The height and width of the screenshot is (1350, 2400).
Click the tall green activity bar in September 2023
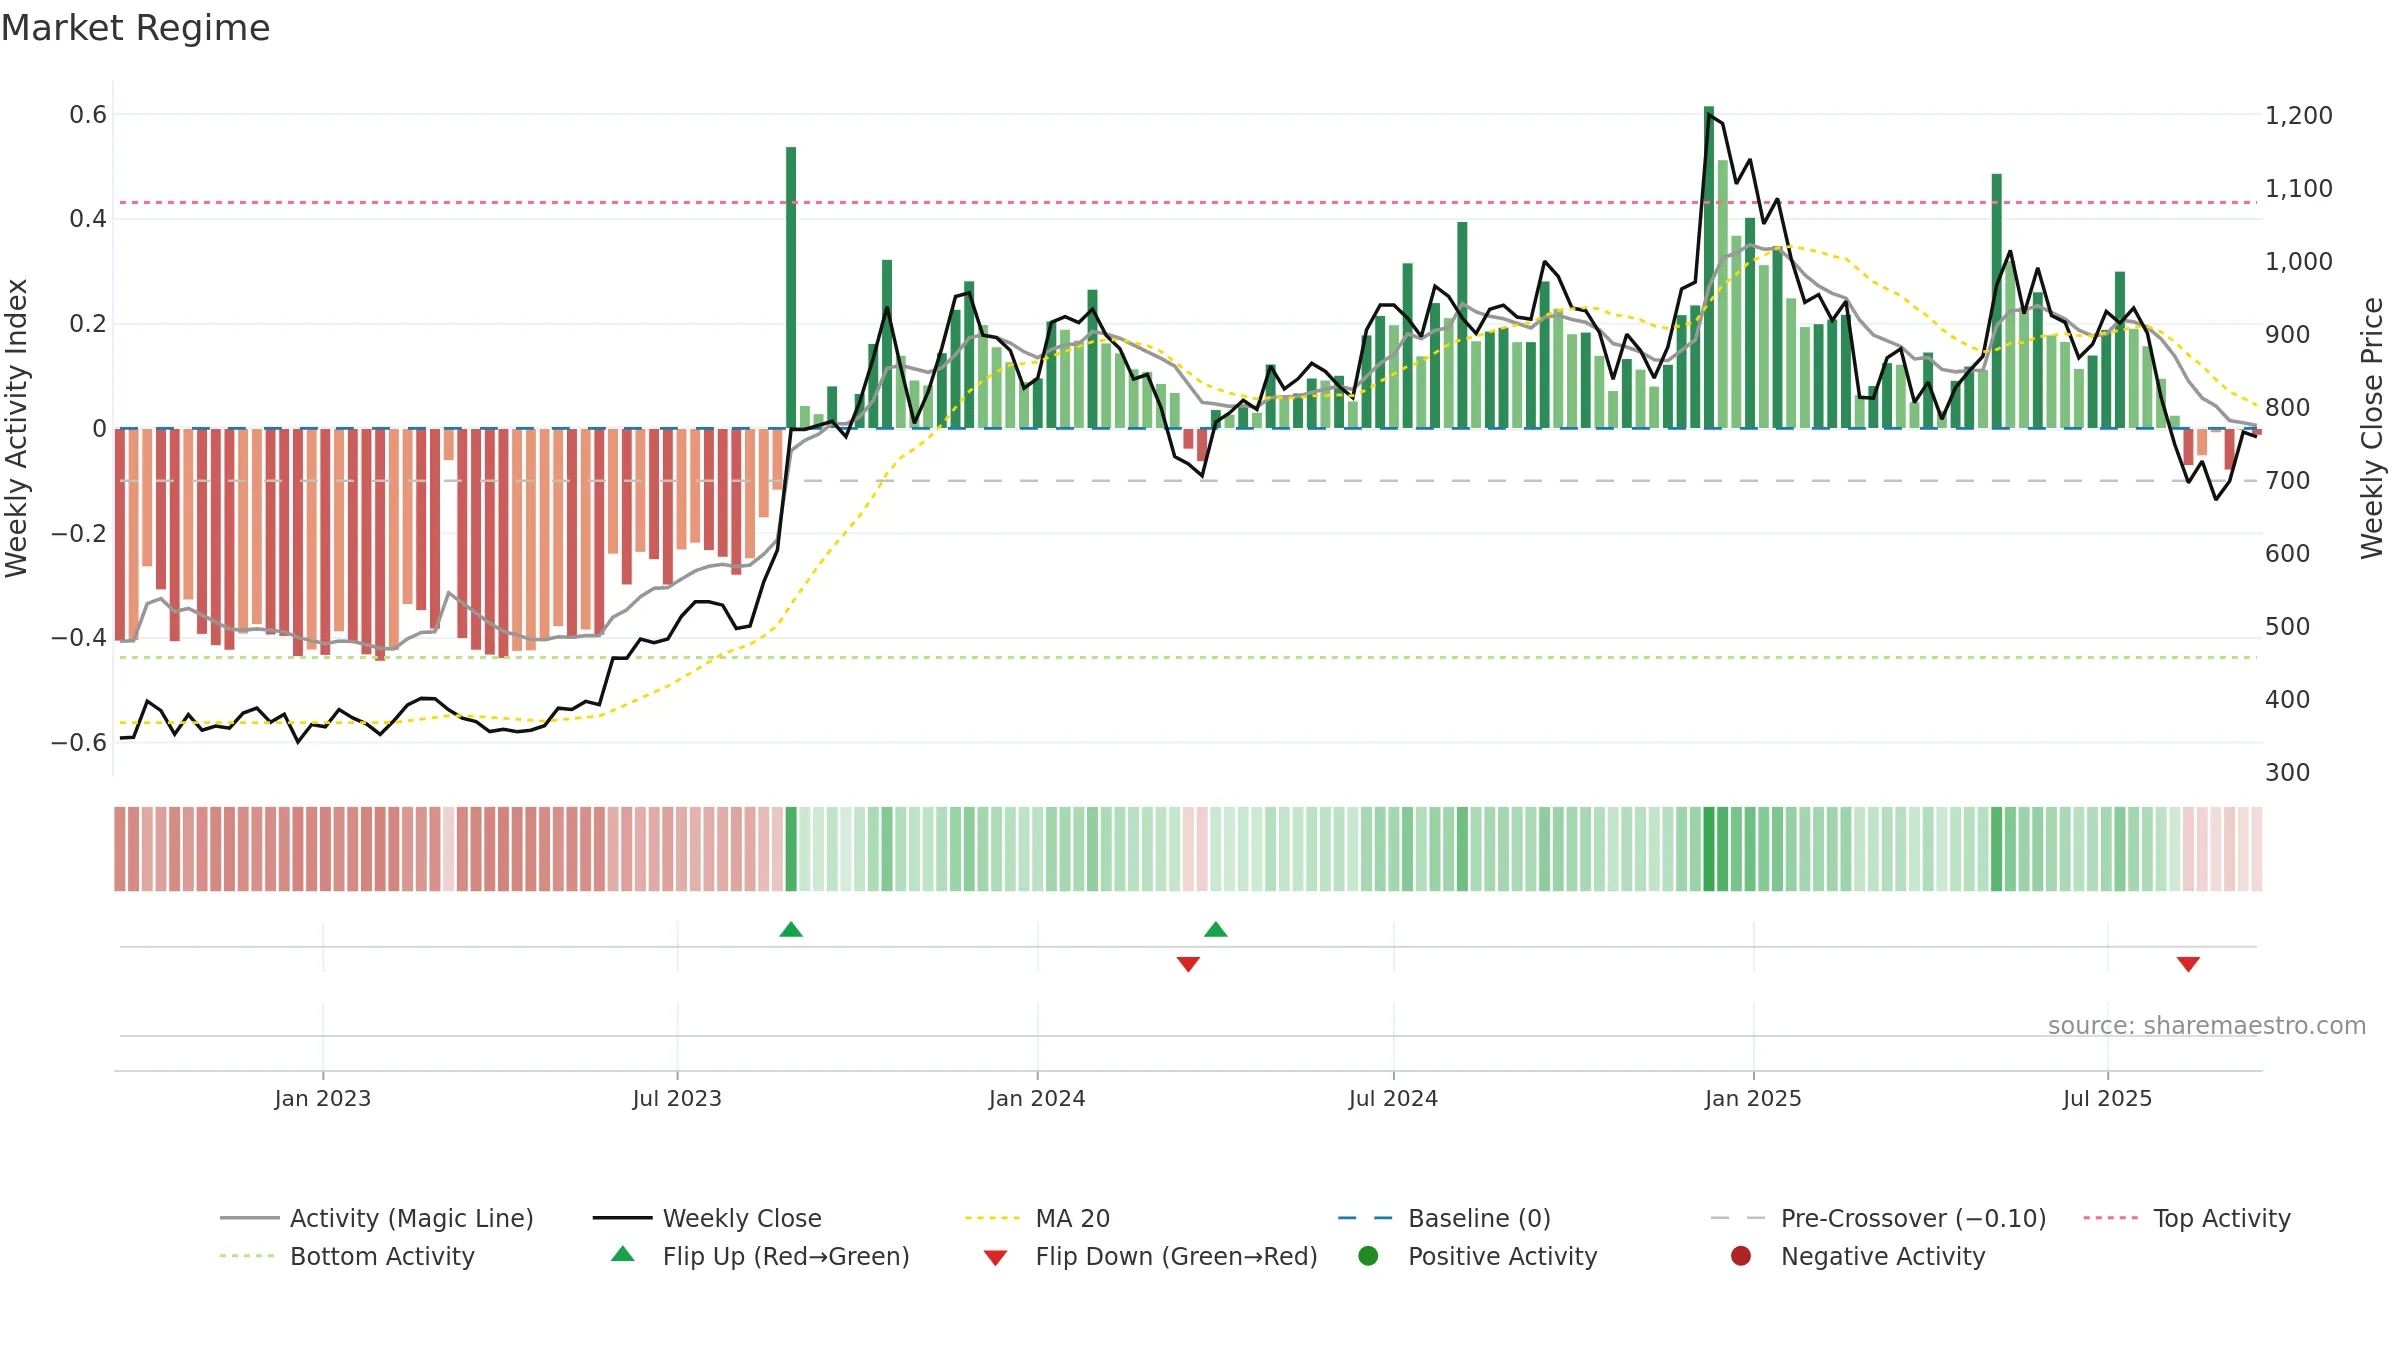coord(791,288)
